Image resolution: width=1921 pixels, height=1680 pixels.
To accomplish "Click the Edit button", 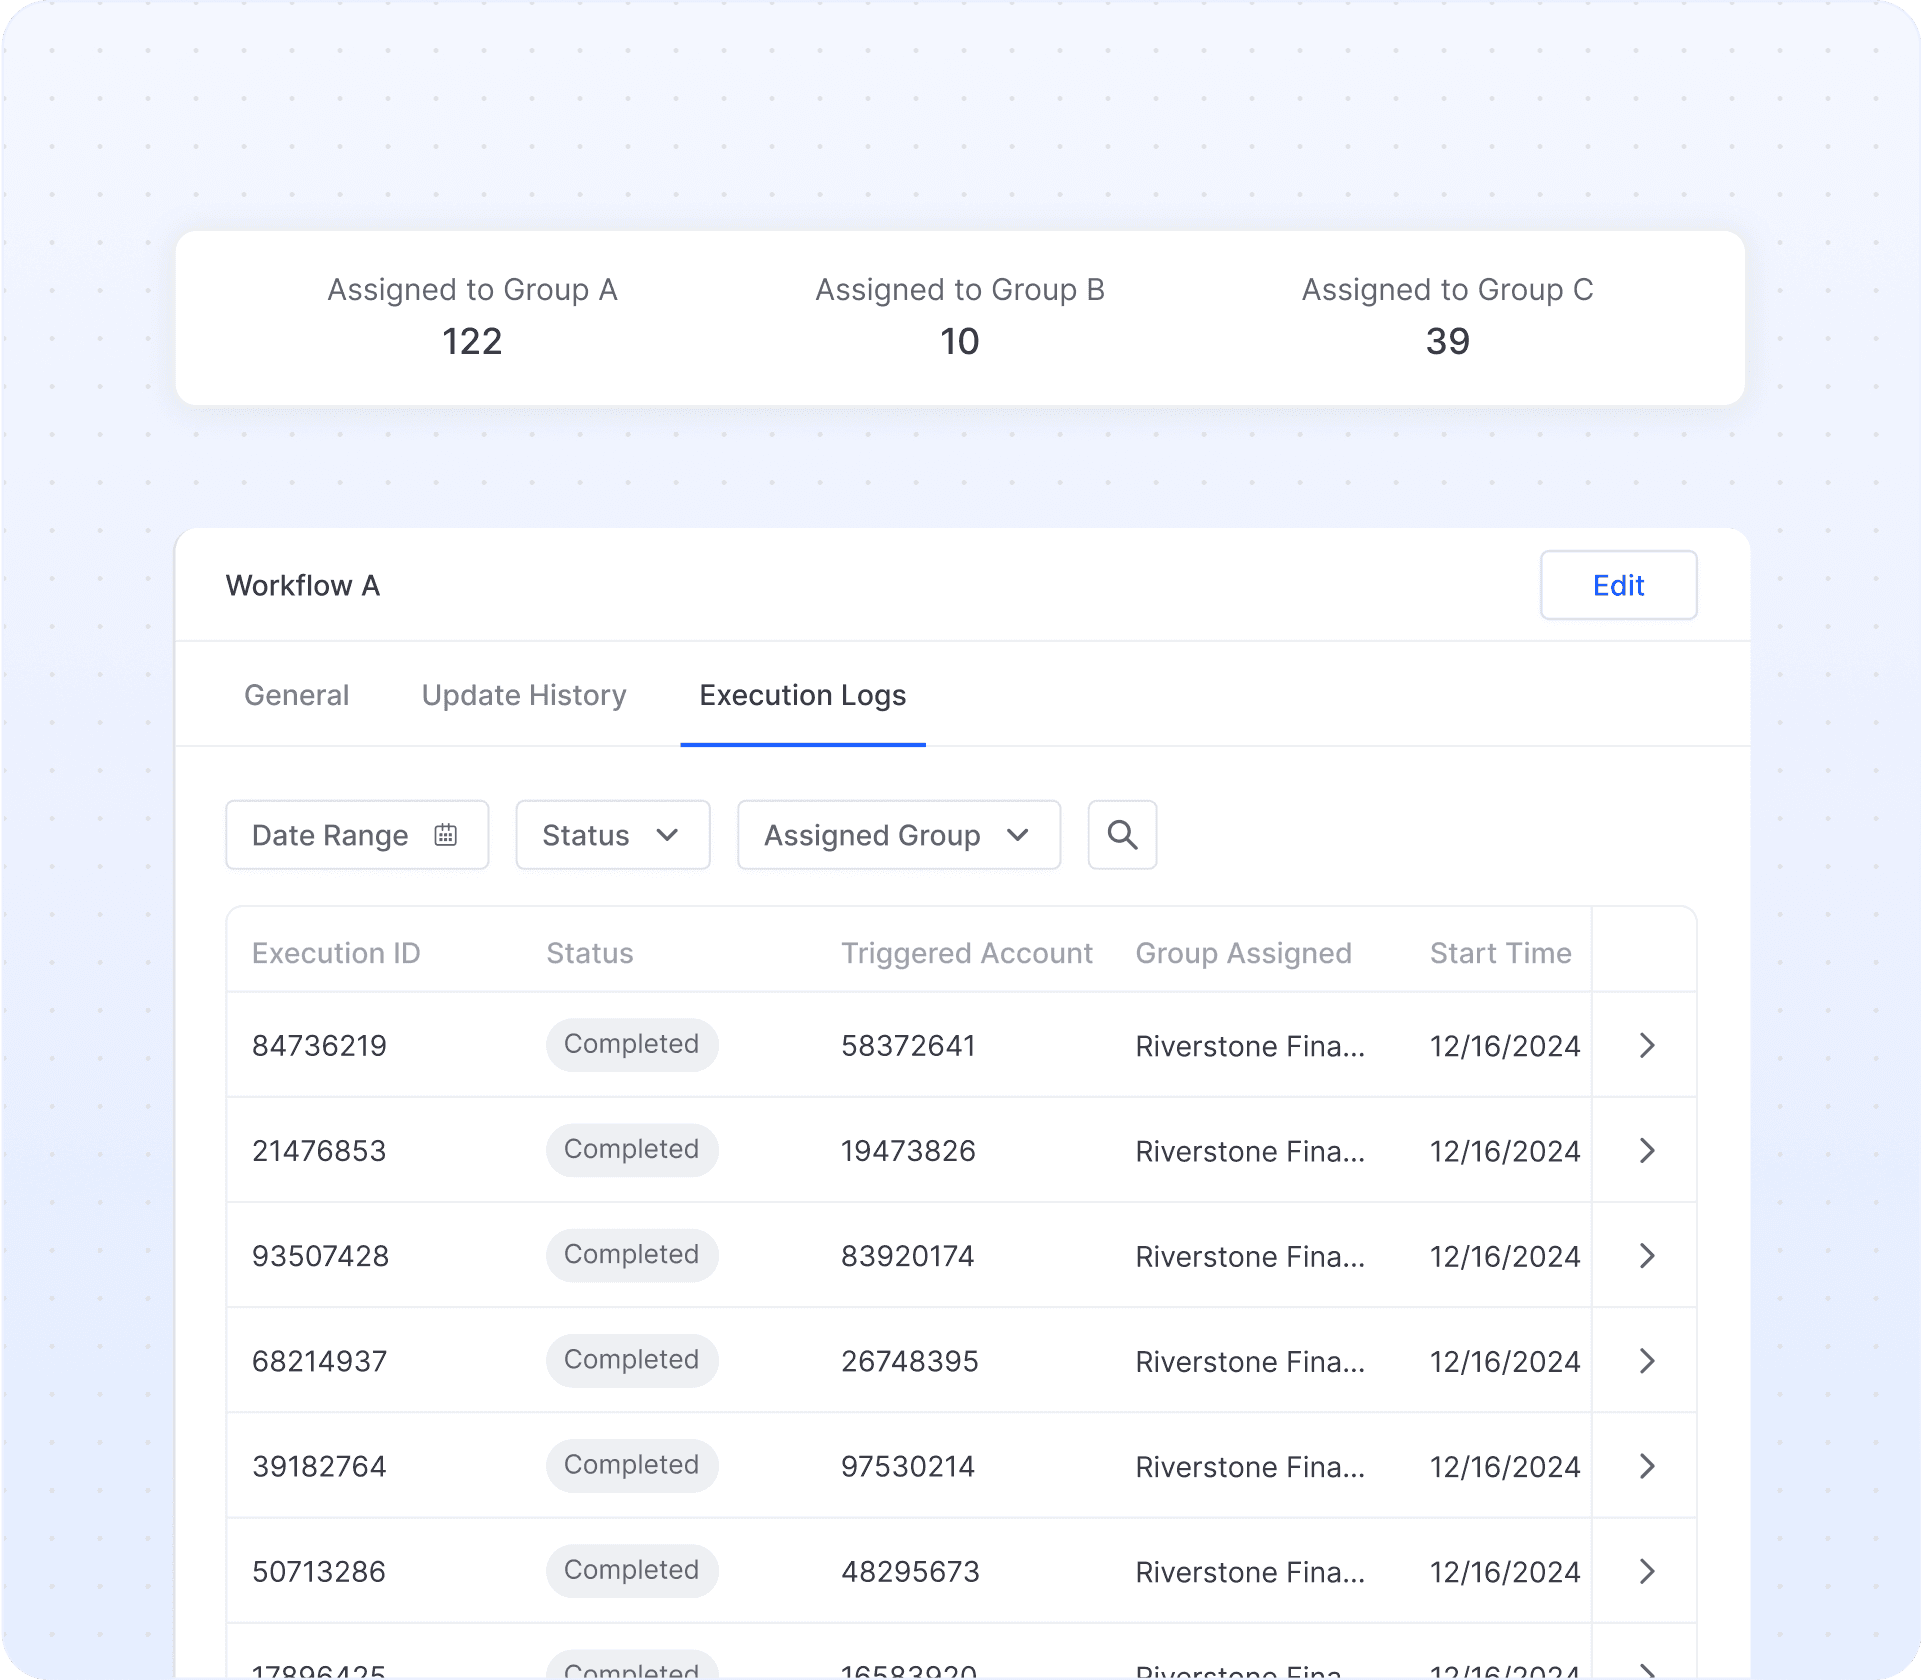I will (x=1618, y=585).
